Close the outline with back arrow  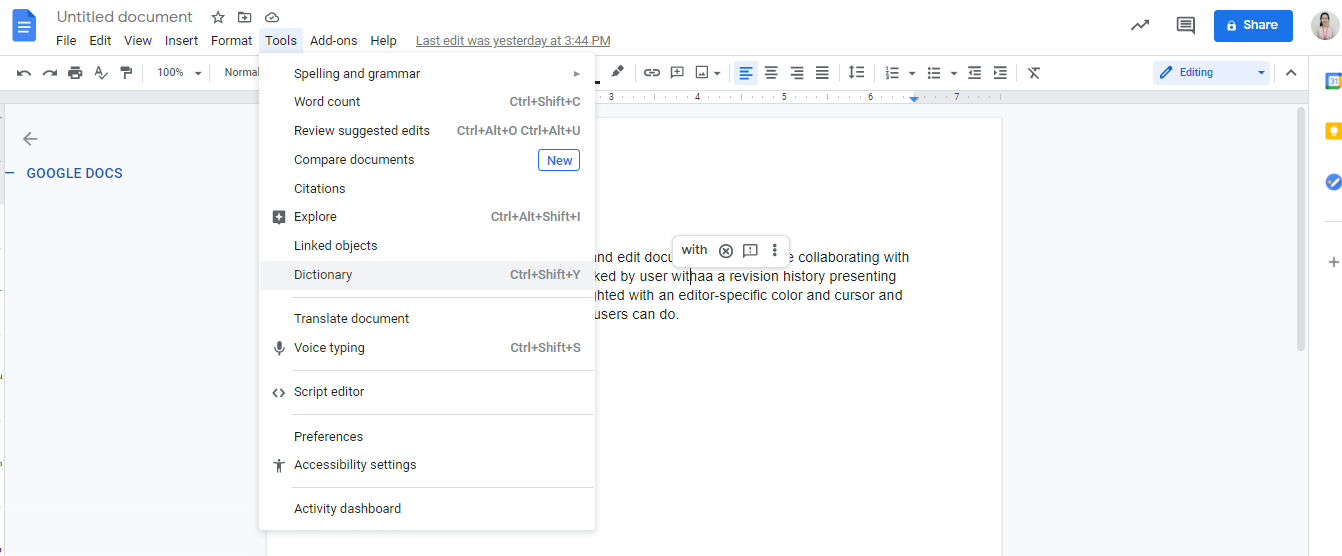pos(30,139)
